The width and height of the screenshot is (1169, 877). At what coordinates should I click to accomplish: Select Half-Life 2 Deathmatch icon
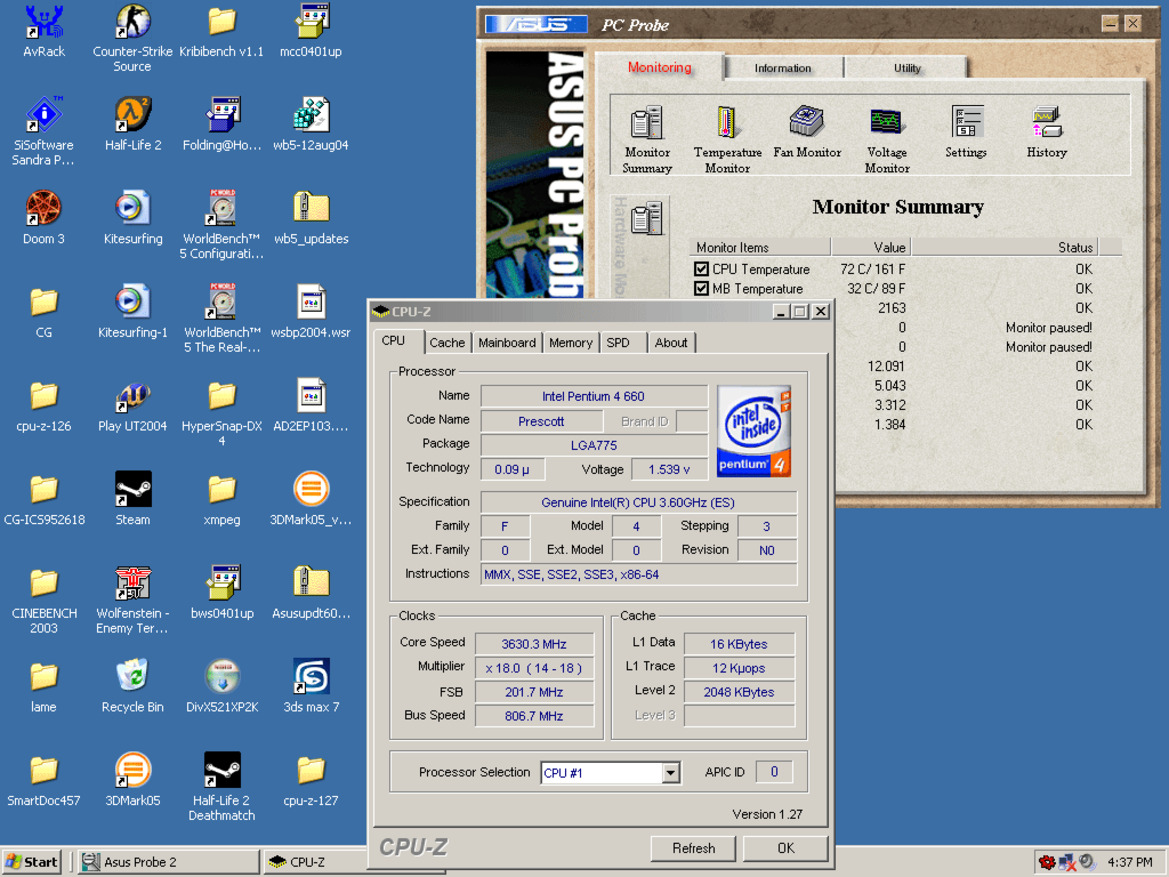click(x=221, y=787)
